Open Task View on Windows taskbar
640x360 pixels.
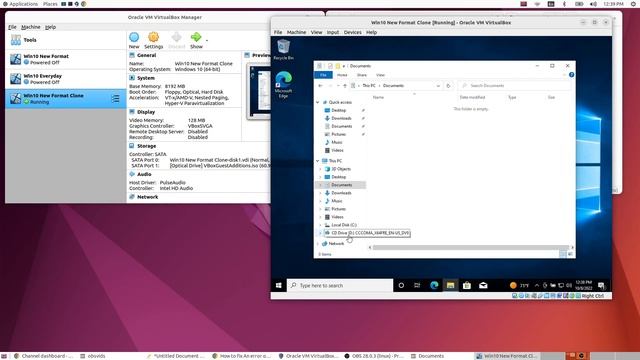(x=417, y=285)
